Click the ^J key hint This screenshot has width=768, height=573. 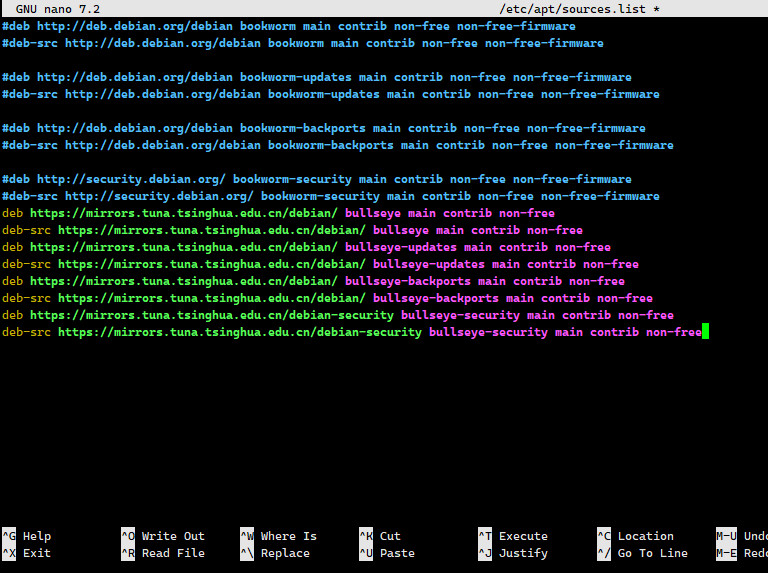(485, 553)
